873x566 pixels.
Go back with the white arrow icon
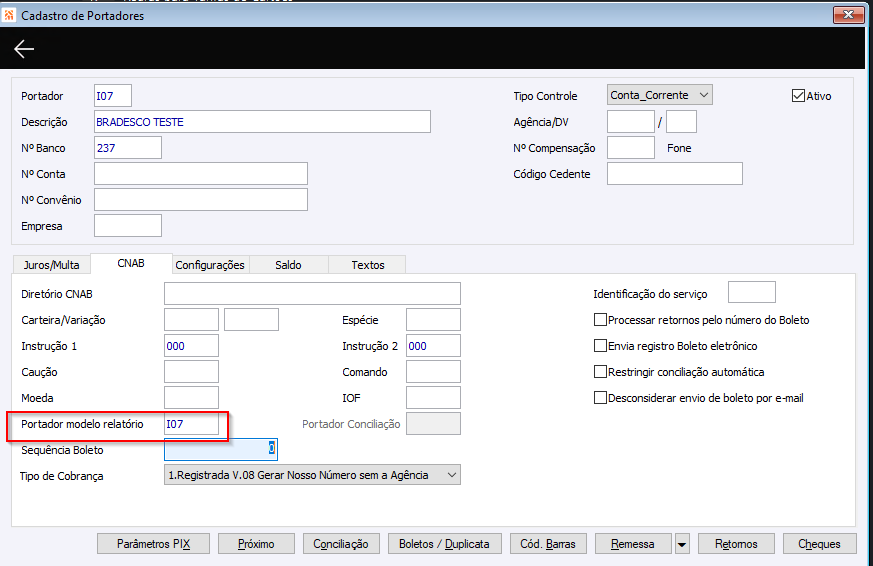[24, 49]
